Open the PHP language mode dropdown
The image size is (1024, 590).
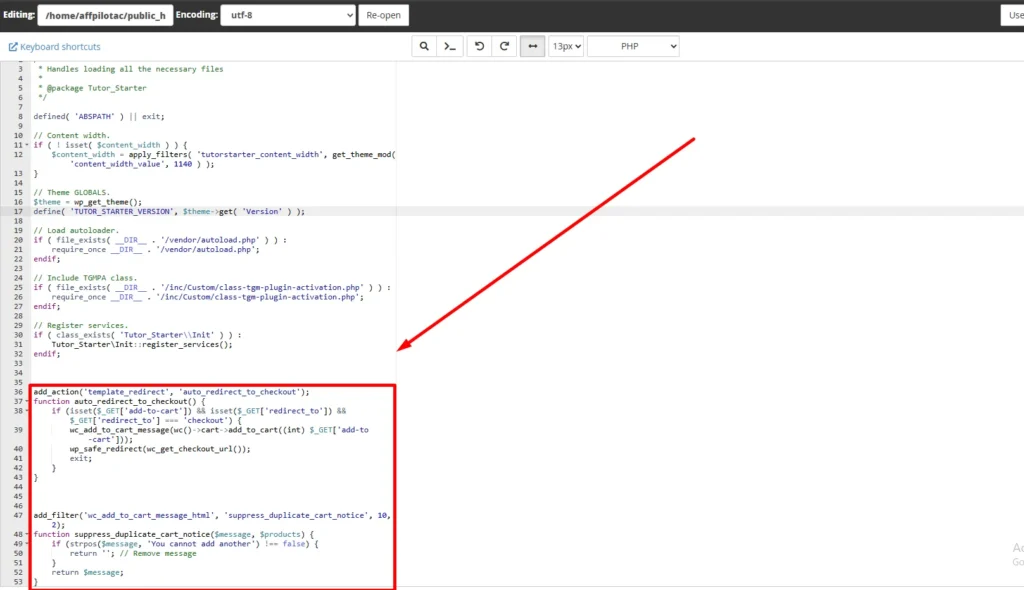[633, 46]
